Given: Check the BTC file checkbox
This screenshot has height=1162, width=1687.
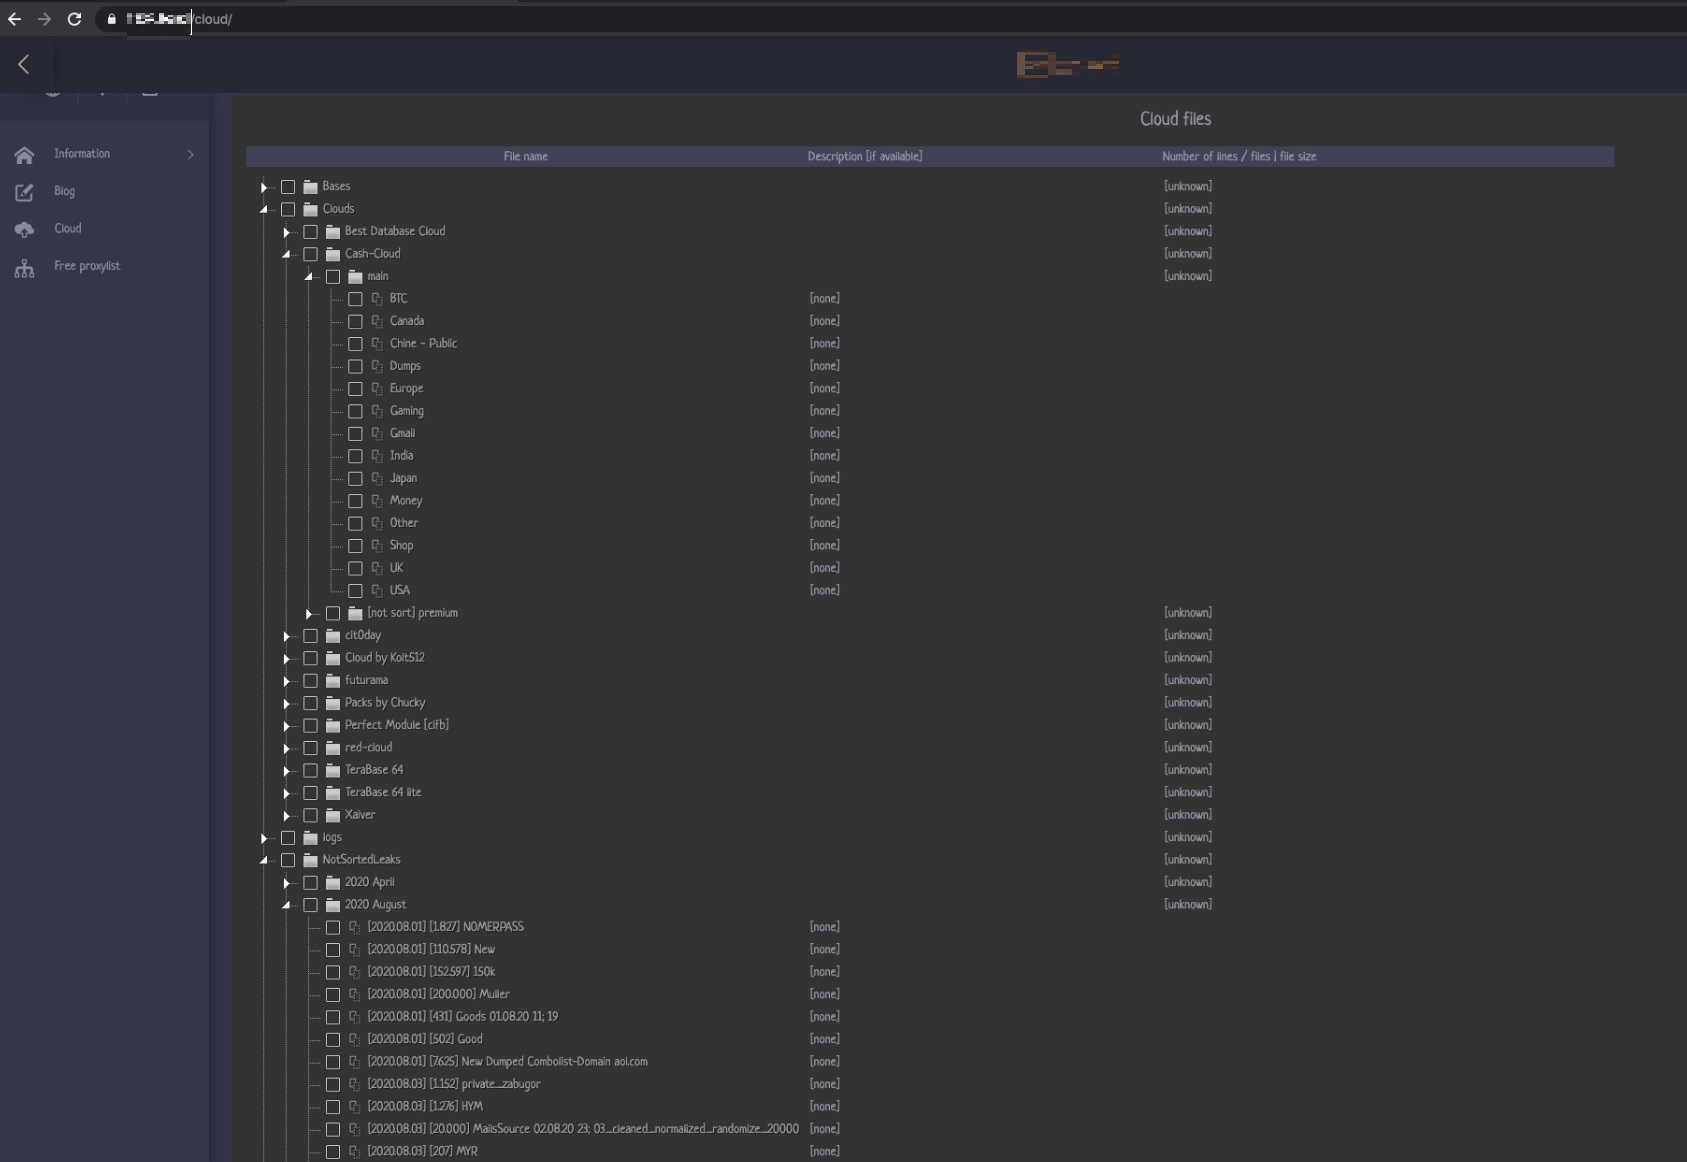Looking at the screenshot, I should [355, 299].
